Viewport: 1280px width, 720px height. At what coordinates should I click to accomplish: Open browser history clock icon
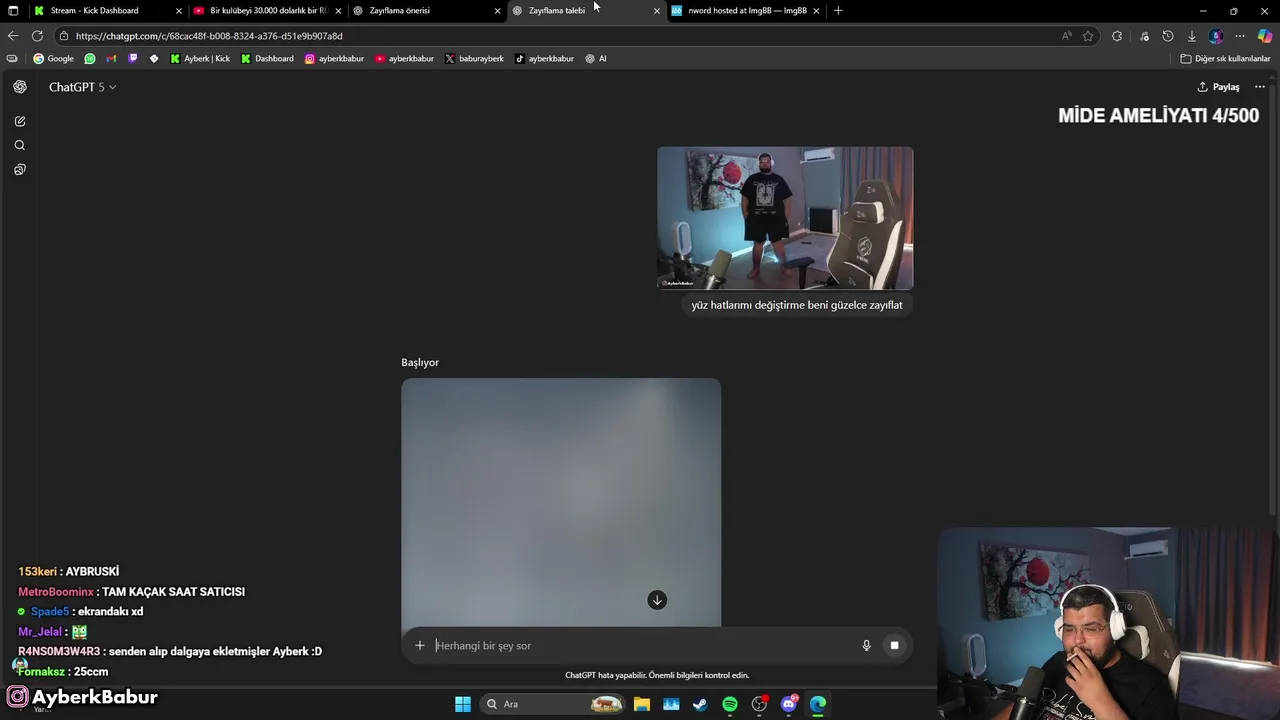(1167, 36)
